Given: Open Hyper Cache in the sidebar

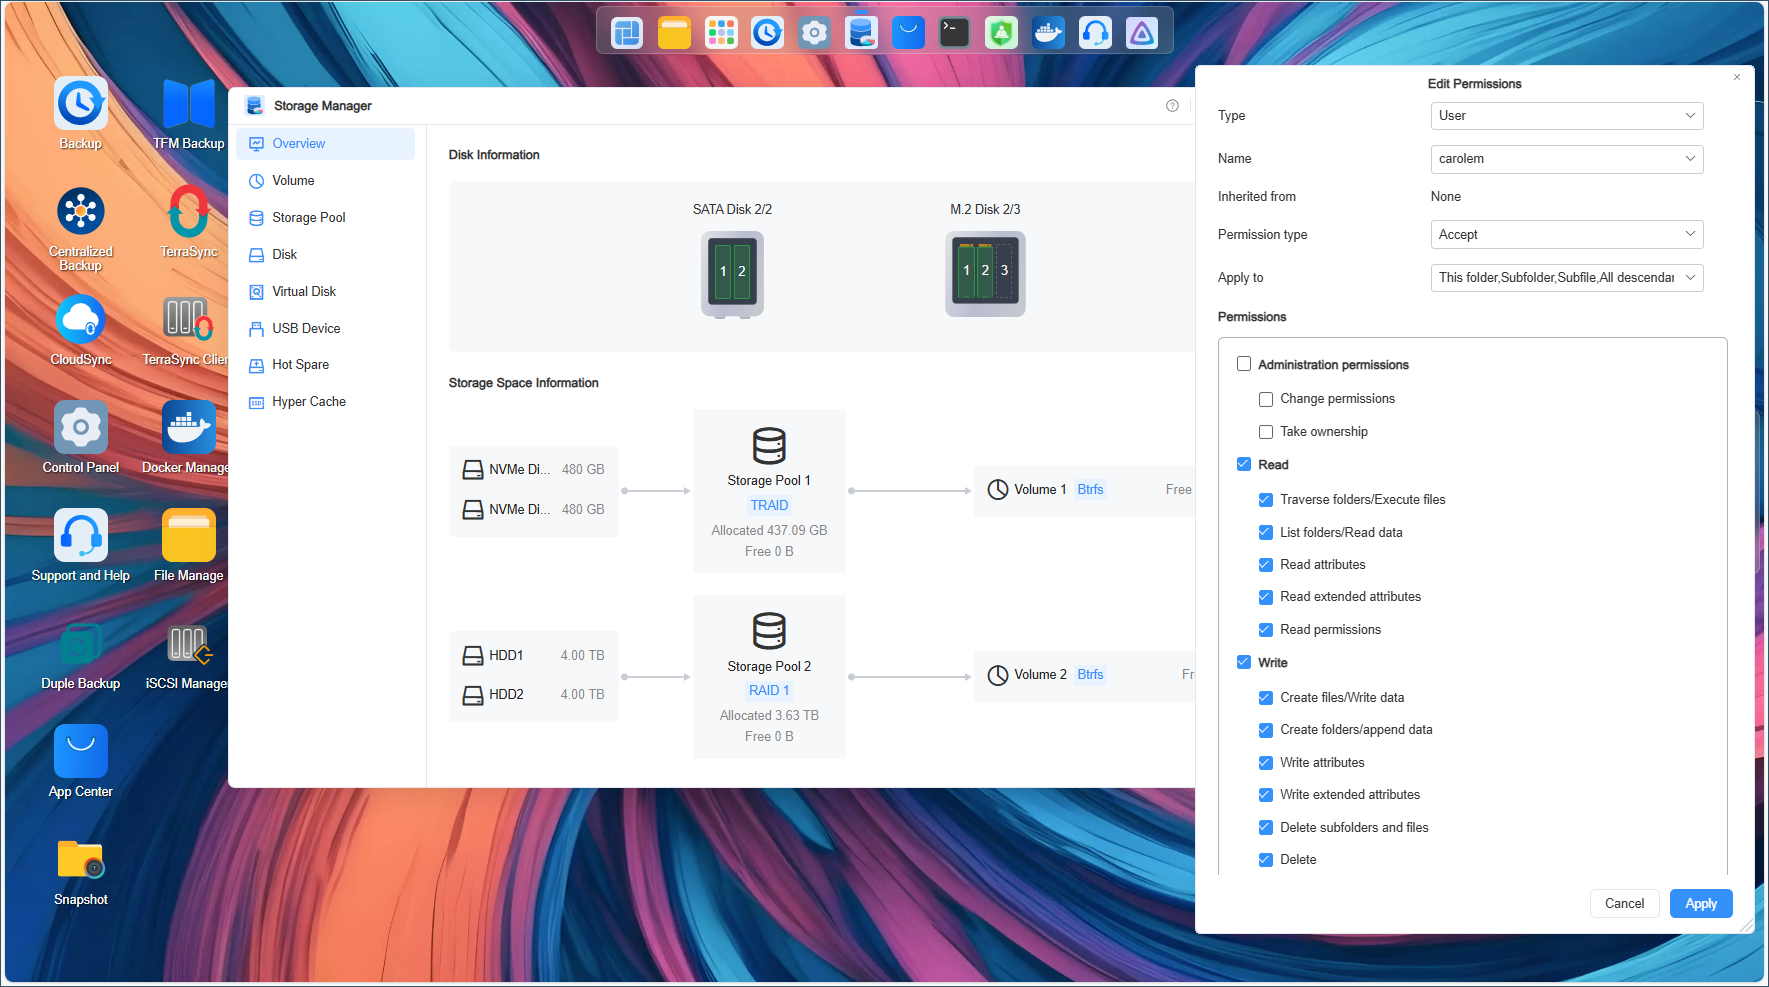Looking at the screenshot, I should (x=307, y=401).
